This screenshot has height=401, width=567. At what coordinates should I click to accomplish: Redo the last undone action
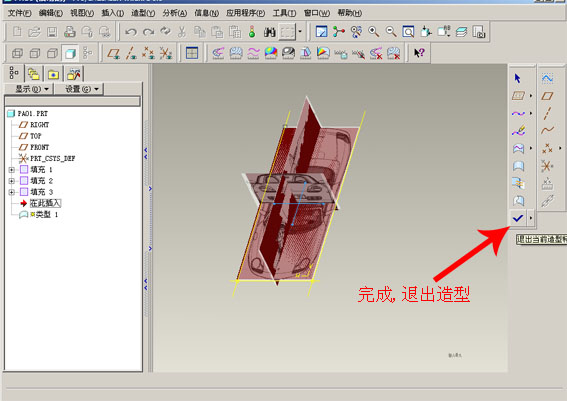148,32
